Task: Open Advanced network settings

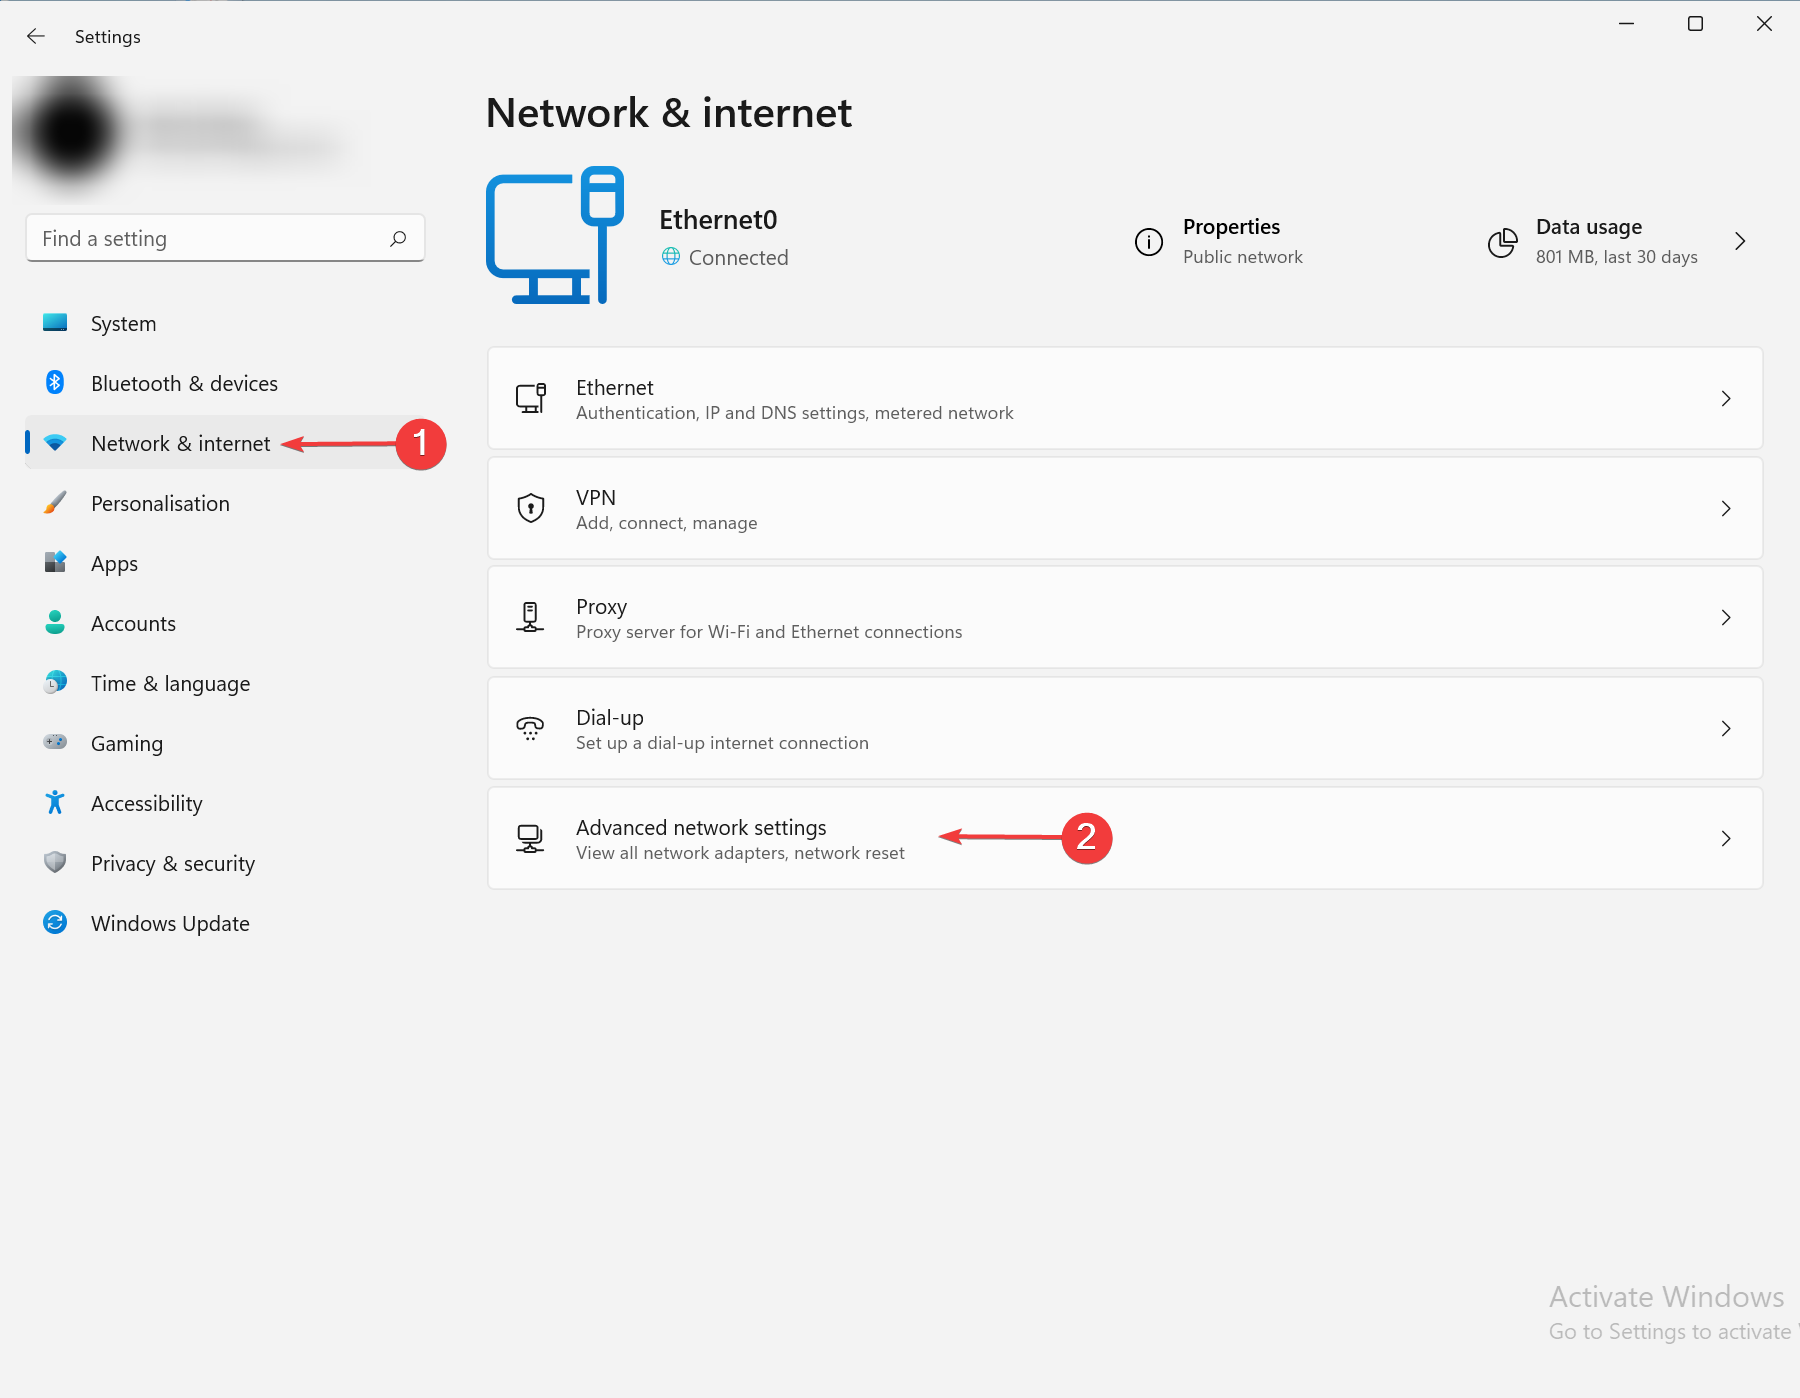Action: 1125,838
